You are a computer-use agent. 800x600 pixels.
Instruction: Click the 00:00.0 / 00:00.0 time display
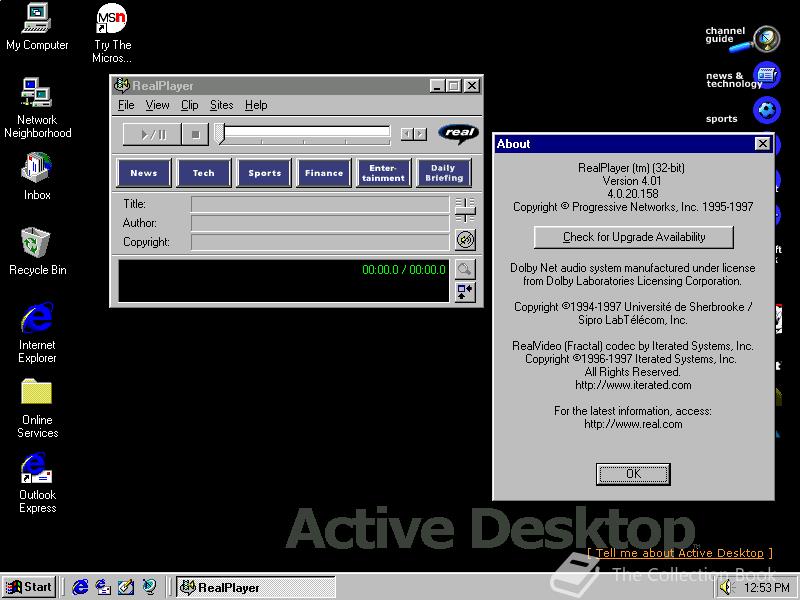click(x=404, y=270)
